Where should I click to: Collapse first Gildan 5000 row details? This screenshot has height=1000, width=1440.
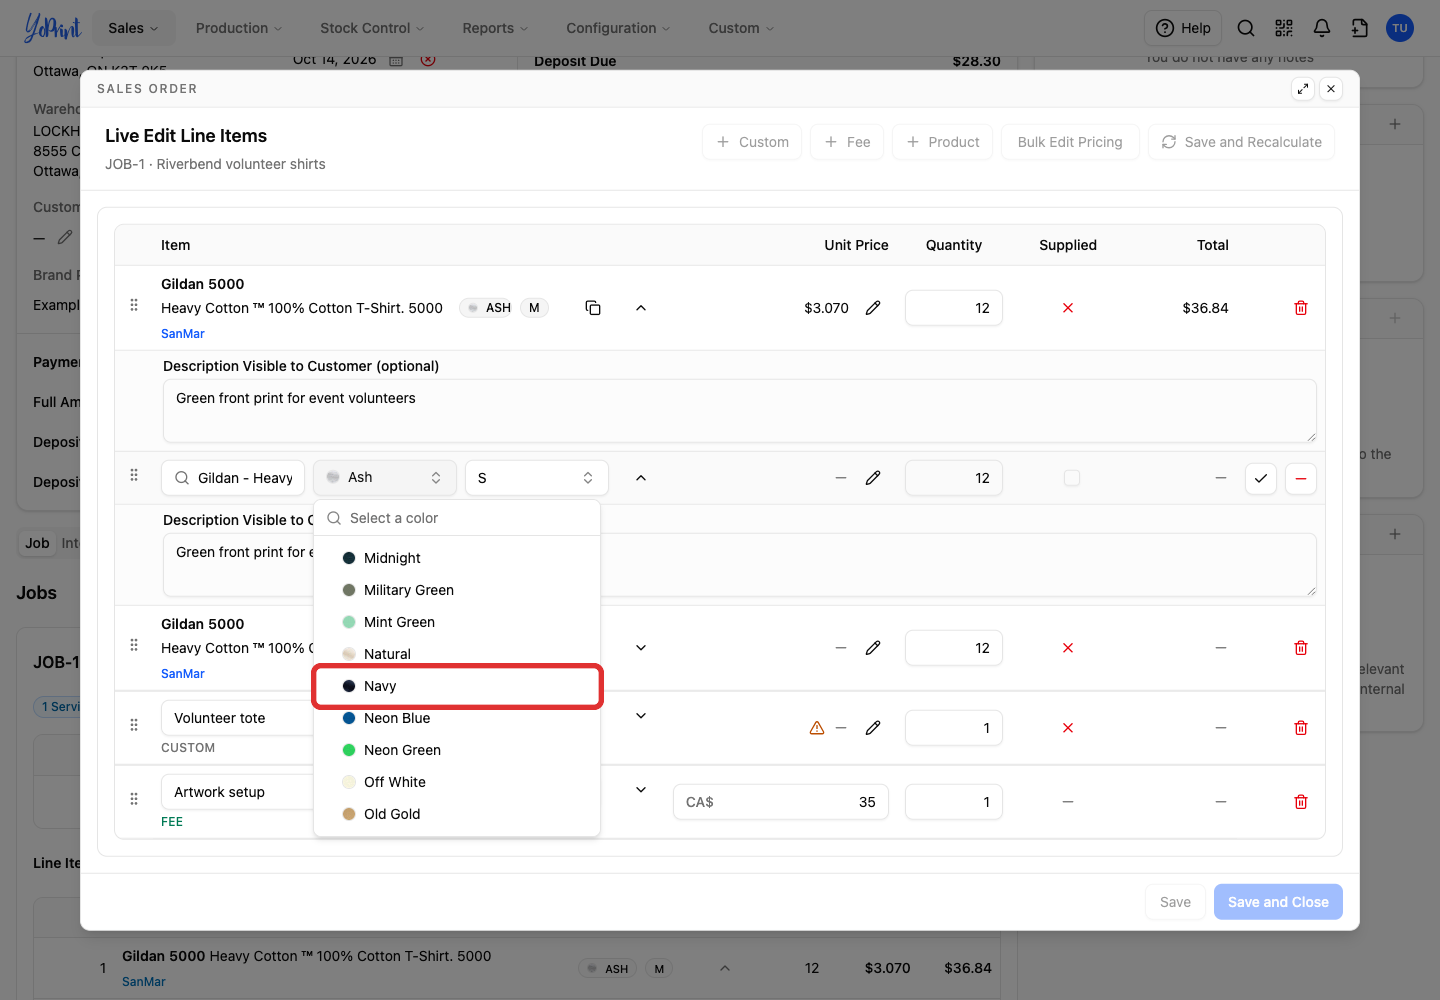[x=641, y=308]
